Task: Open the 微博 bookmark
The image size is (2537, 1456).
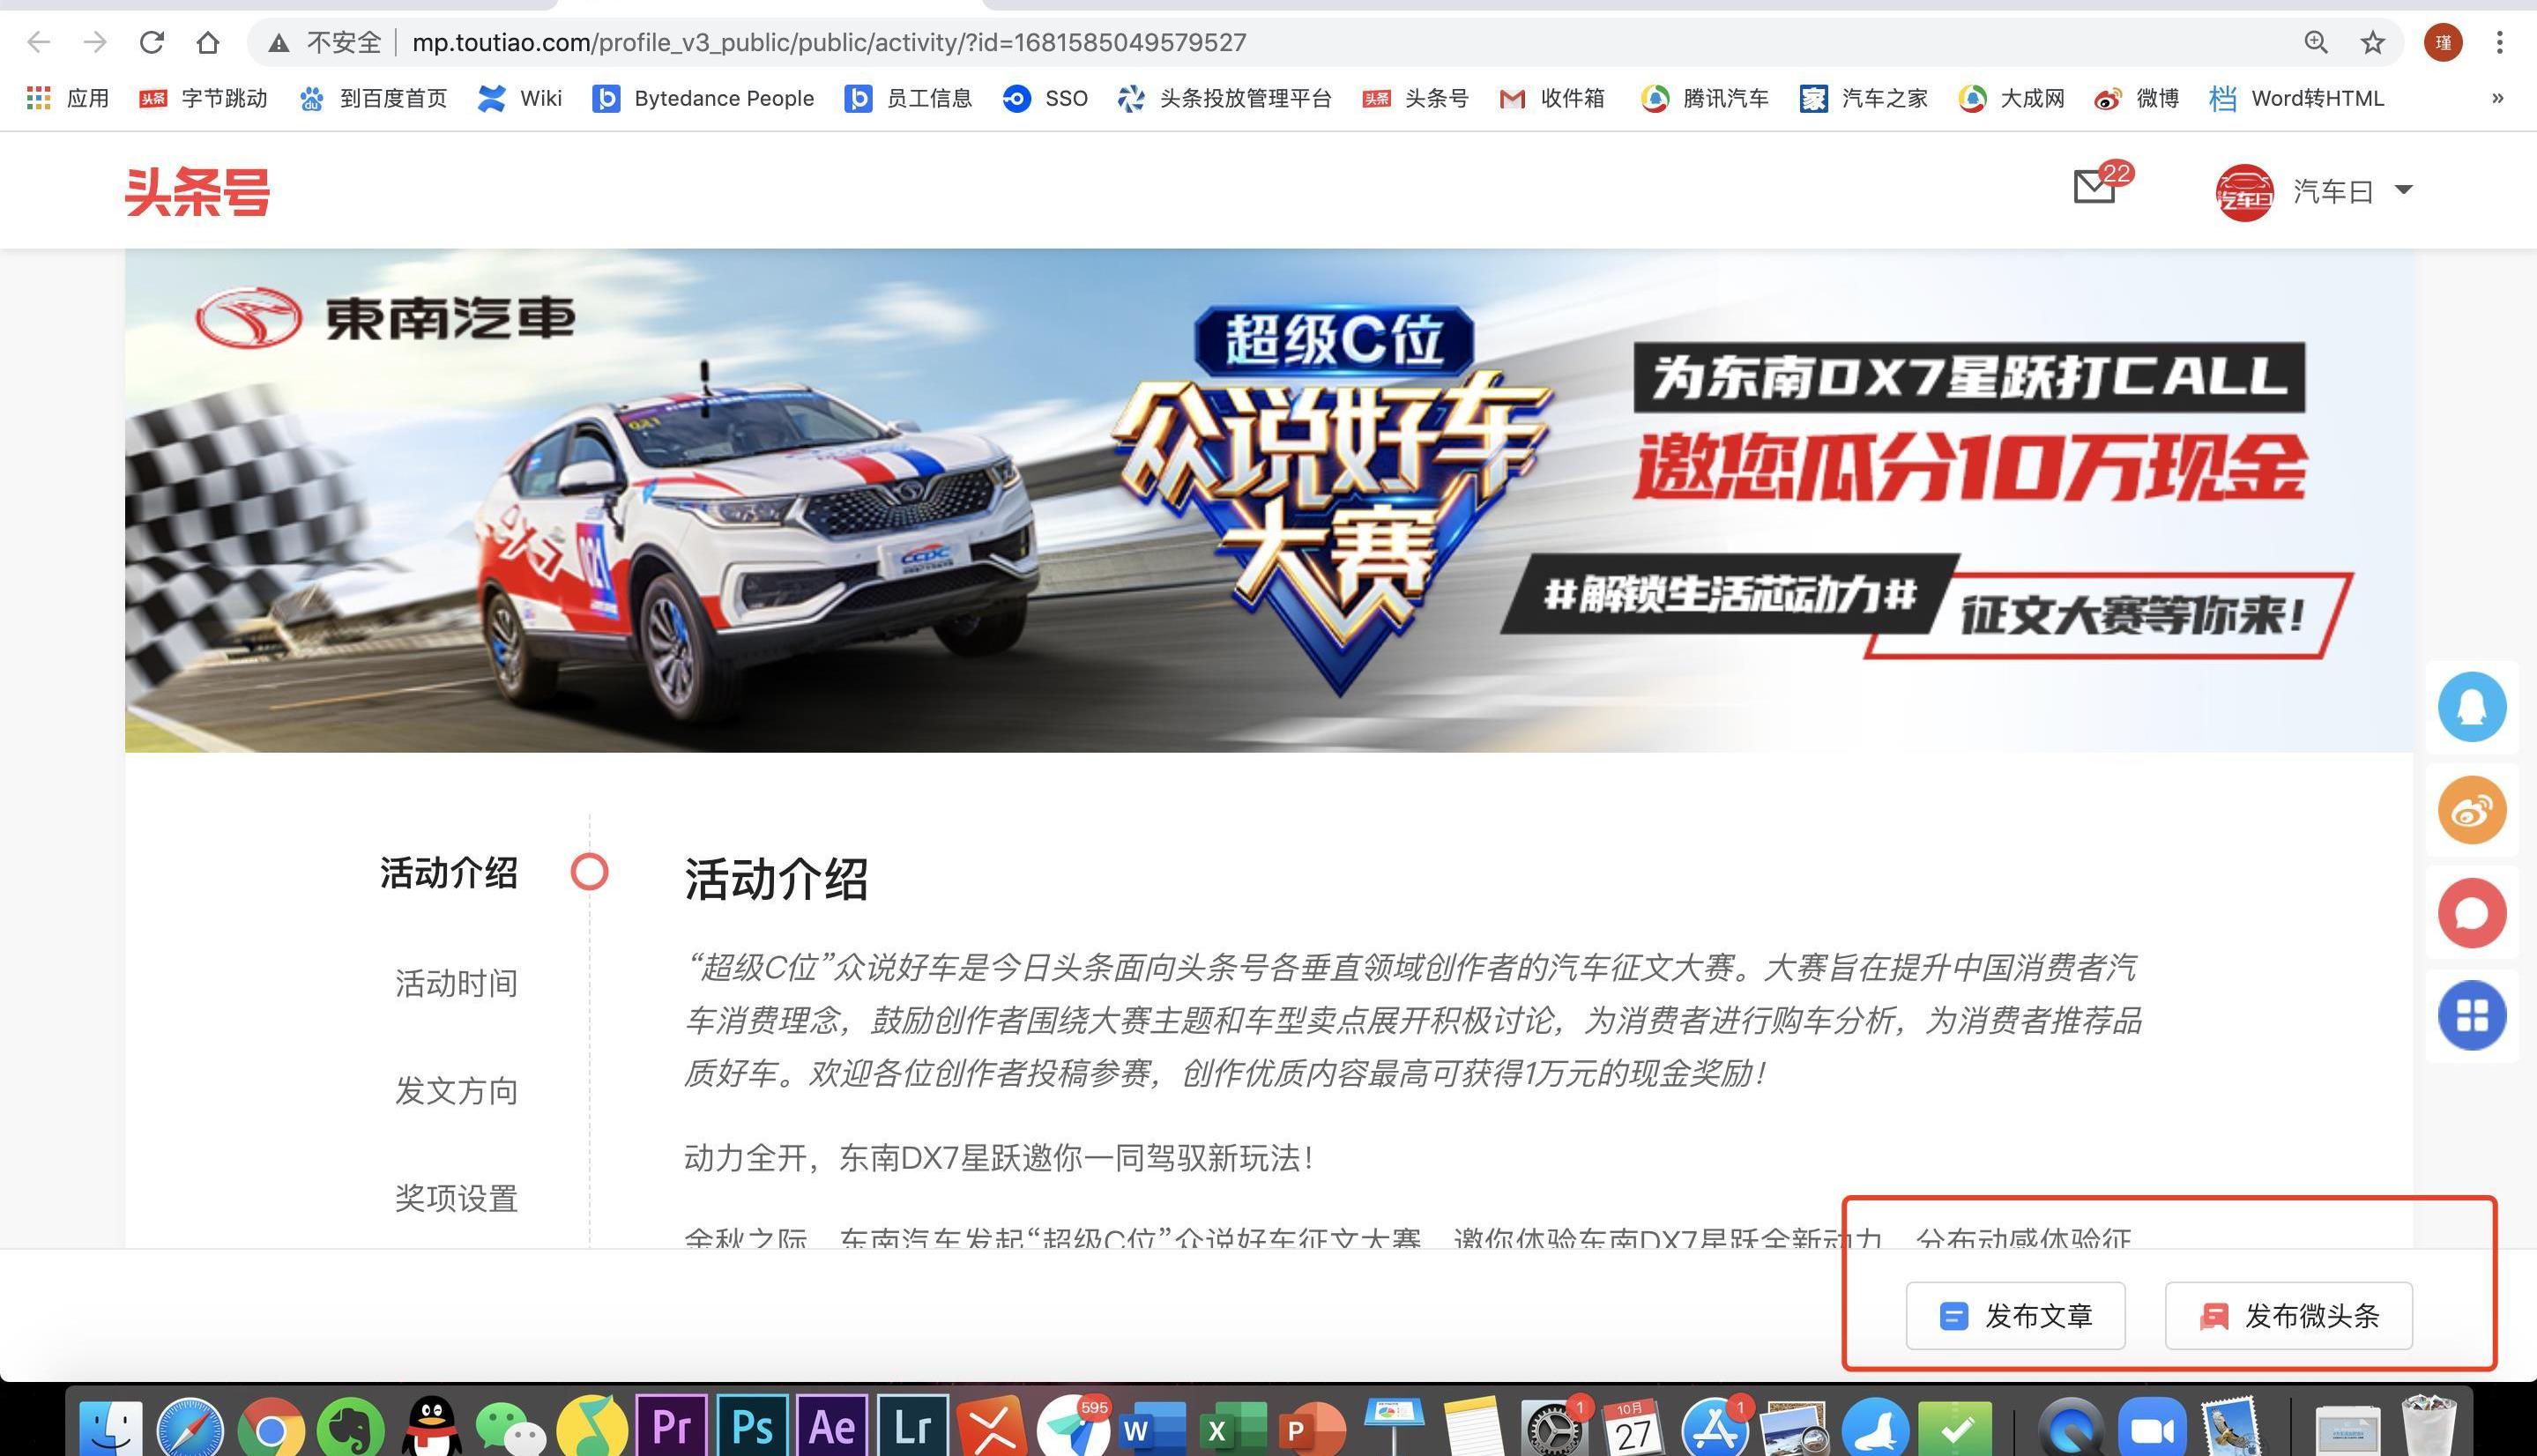Action: [x=2137, y=98]
